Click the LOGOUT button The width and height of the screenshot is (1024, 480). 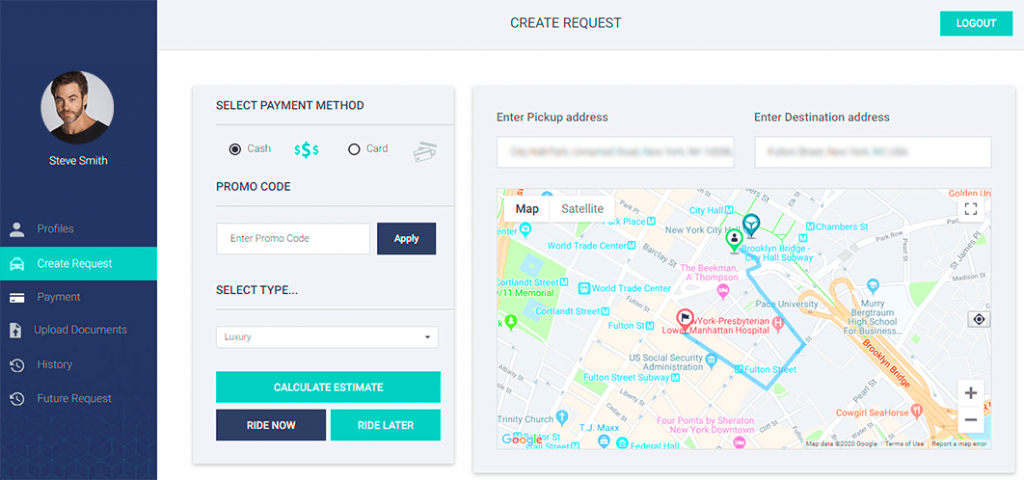pos(976,24)
